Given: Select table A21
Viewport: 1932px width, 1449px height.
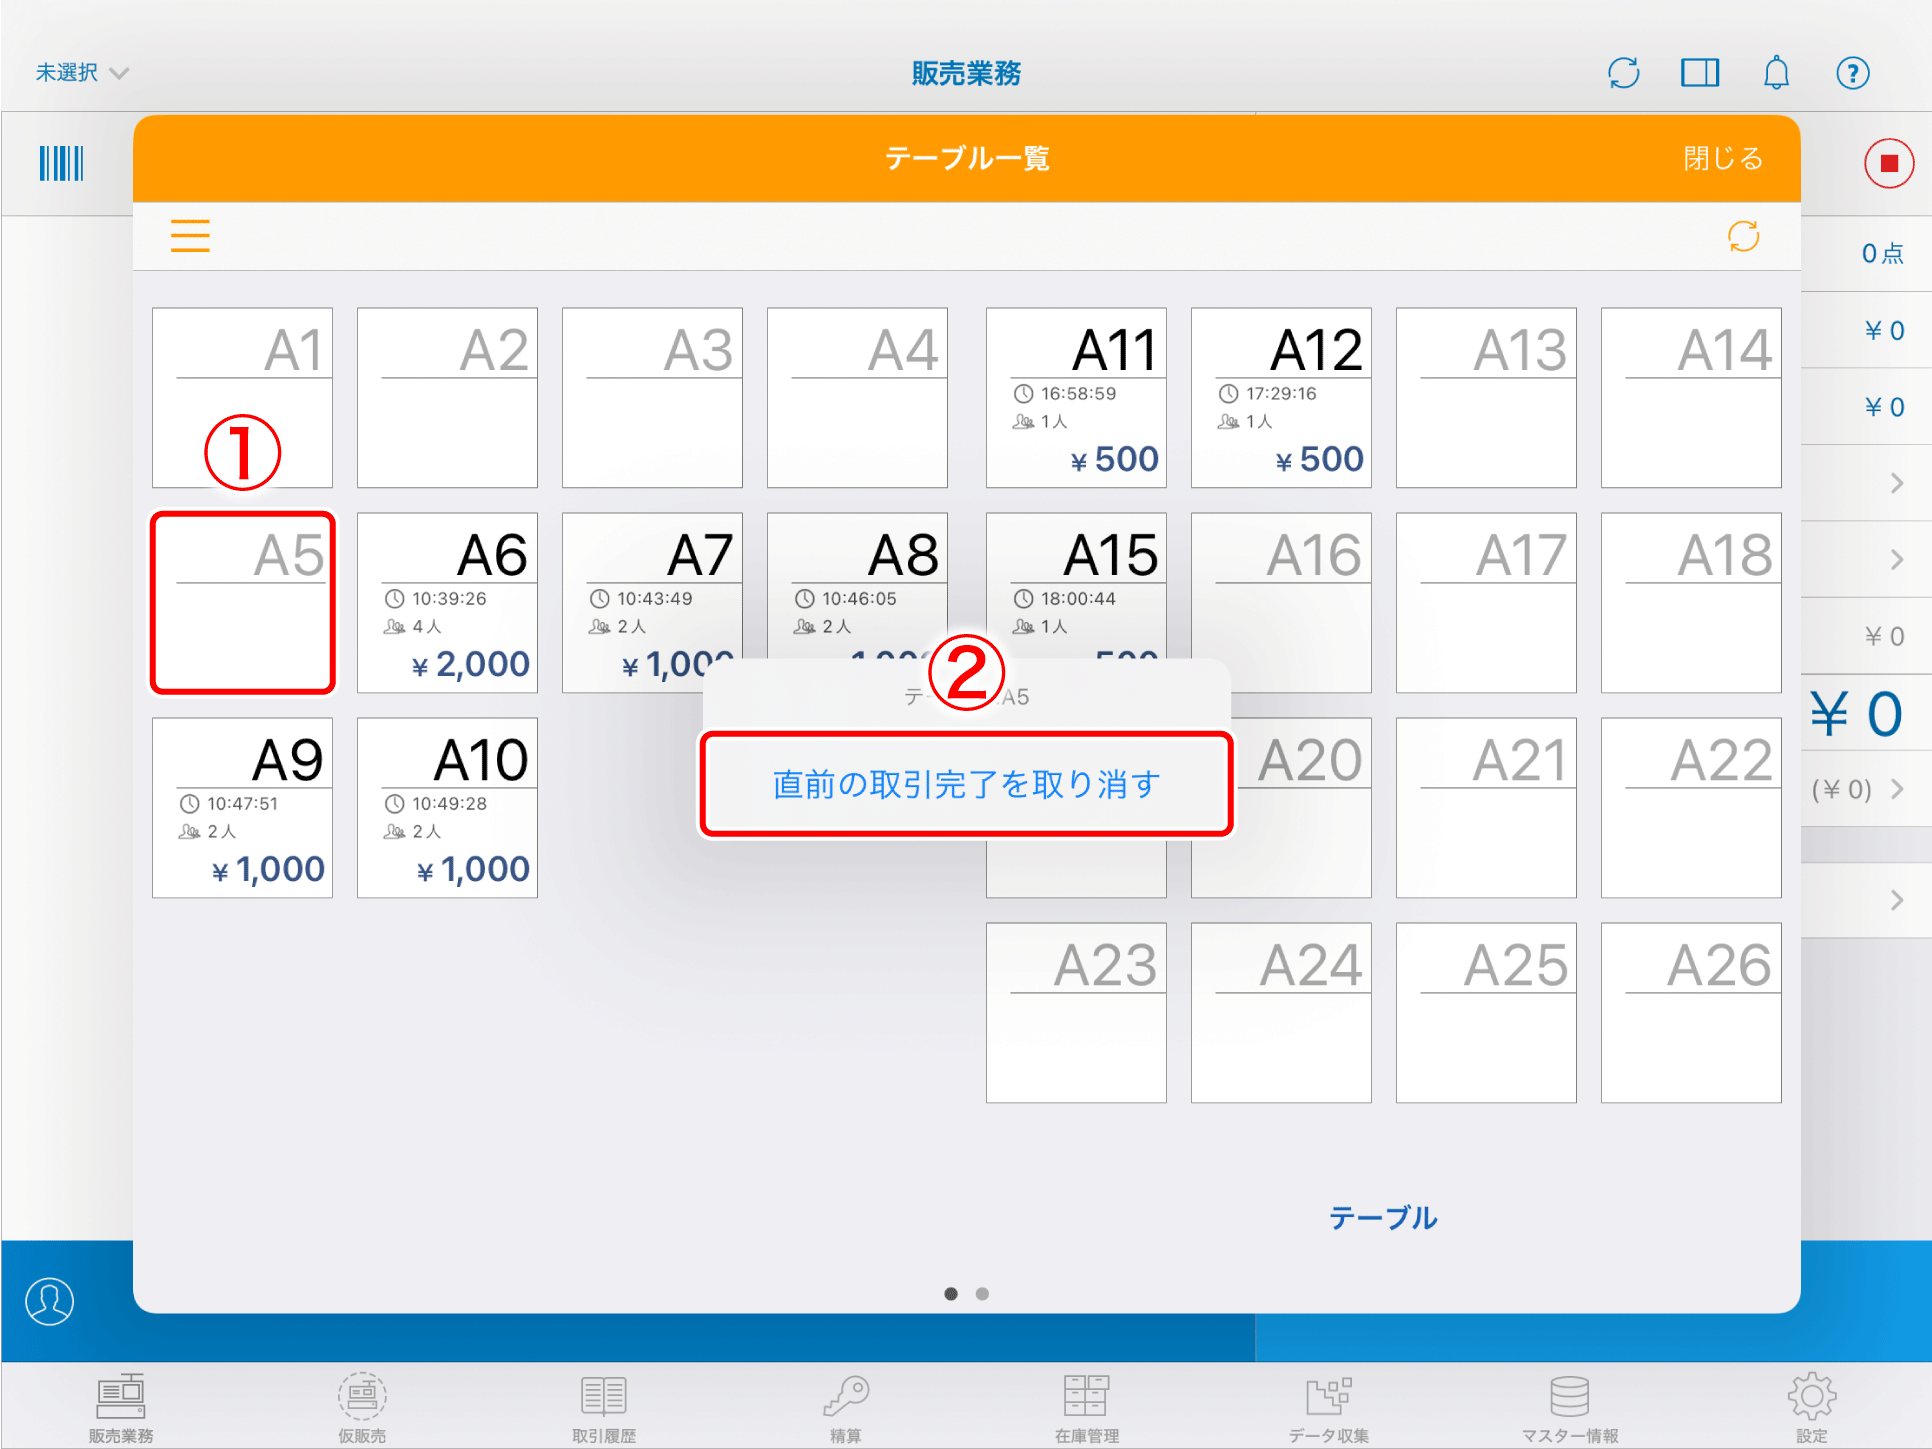Looking at the screenshot, I should tap(1486, 808).
